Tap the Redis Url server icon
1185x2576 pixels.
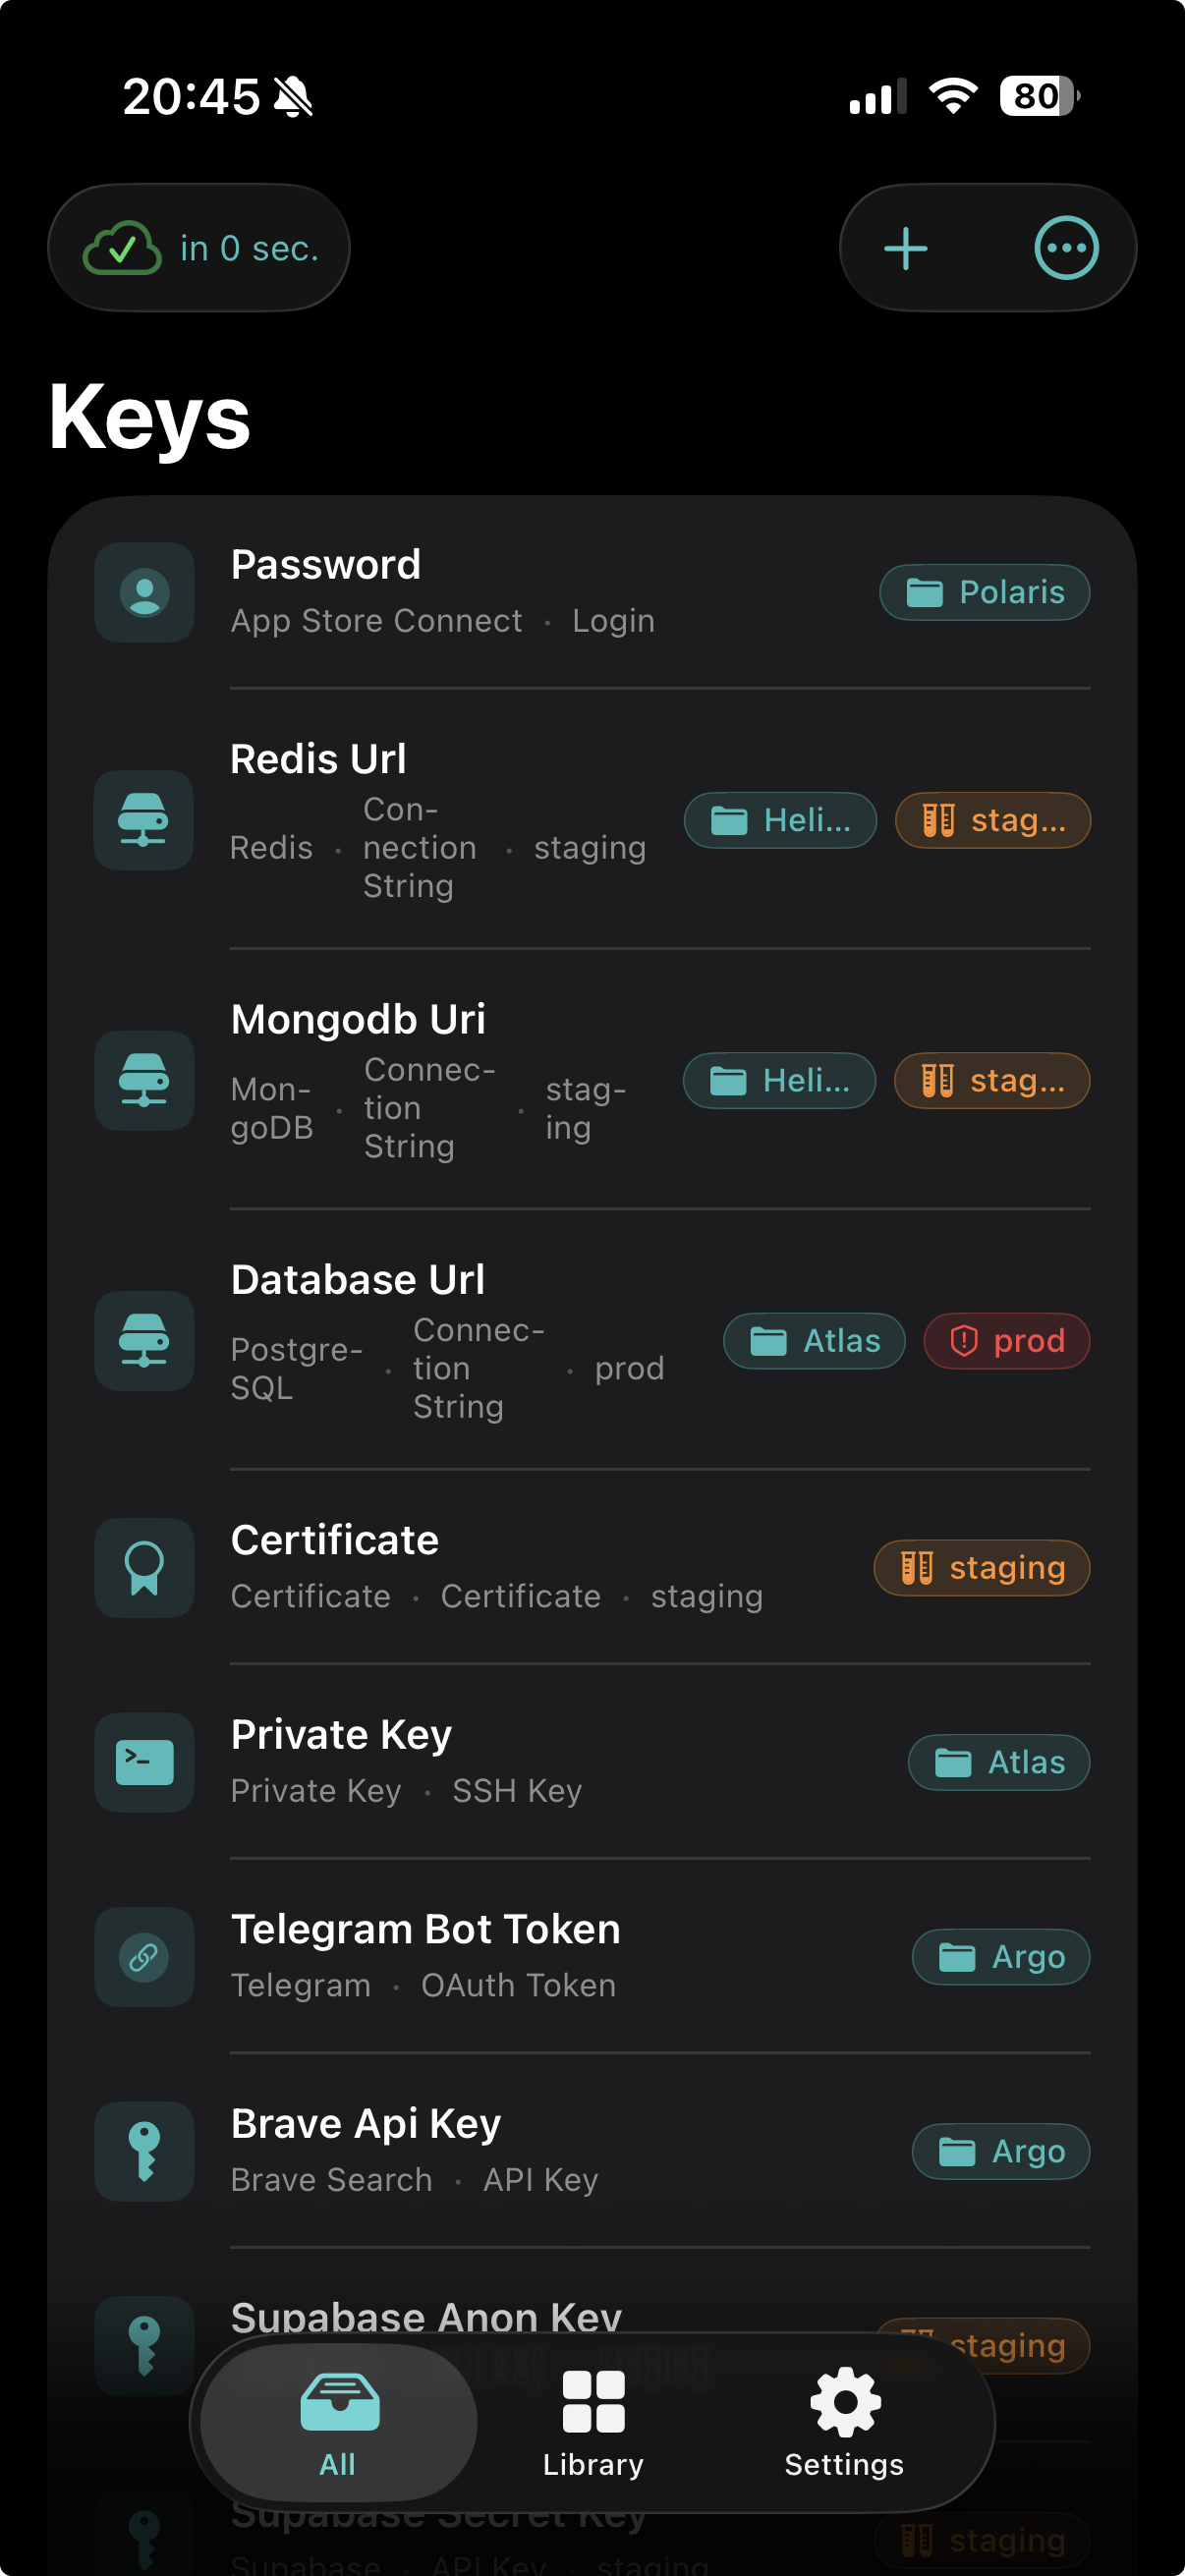145,820
